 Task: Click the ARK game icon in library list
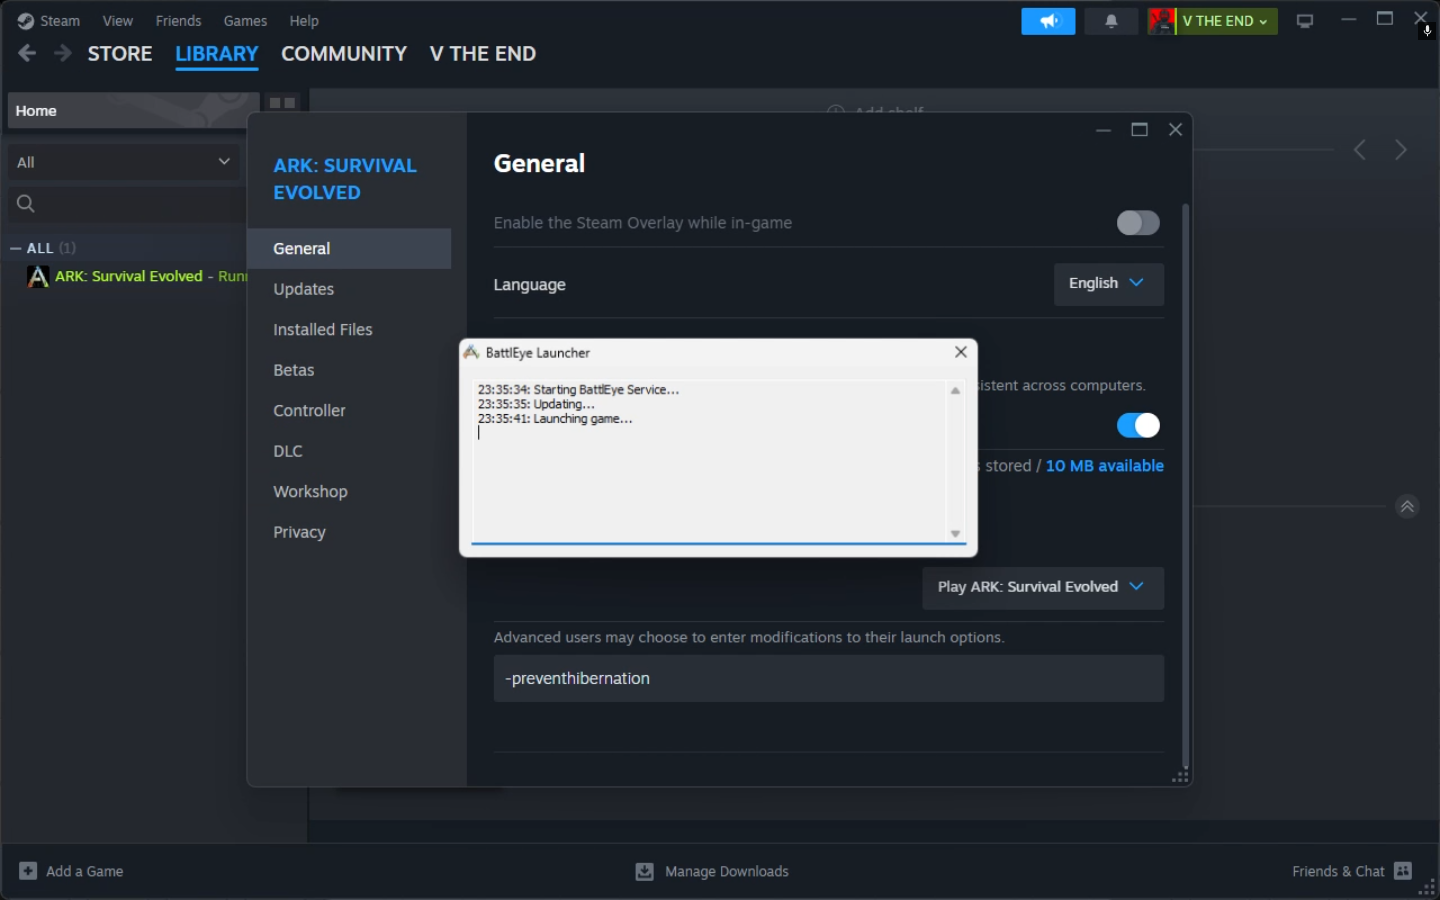coord(38,276)
